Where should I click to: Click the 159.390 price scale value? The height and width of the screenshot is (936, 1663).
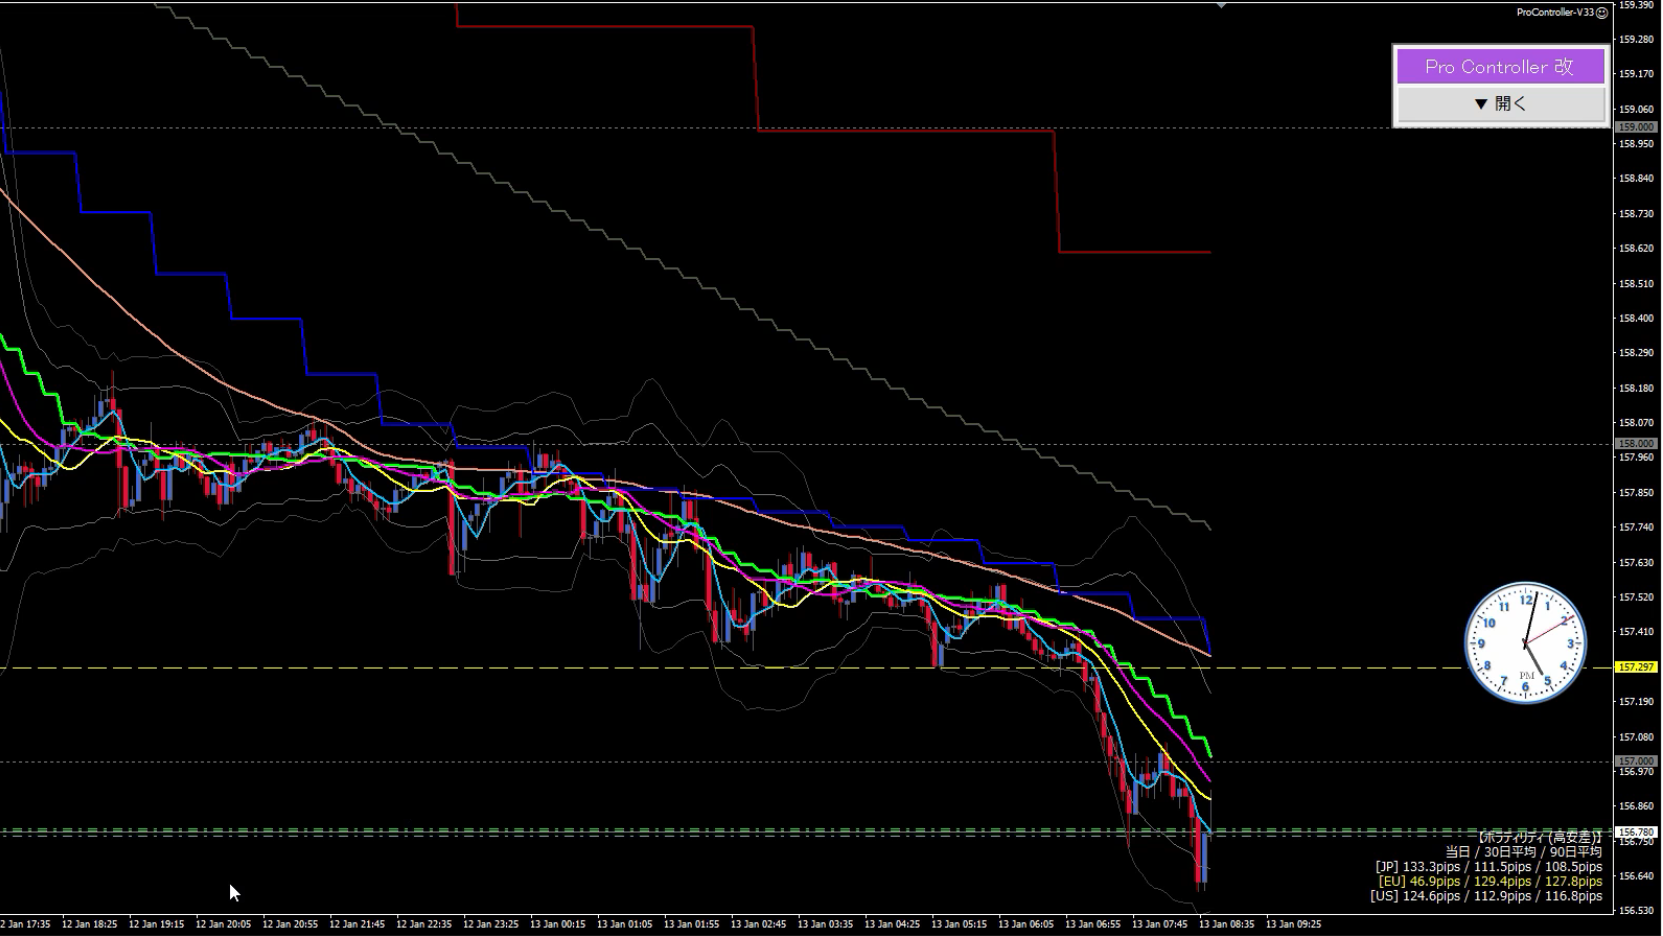pyautogui.click(x=1636, y=5)
